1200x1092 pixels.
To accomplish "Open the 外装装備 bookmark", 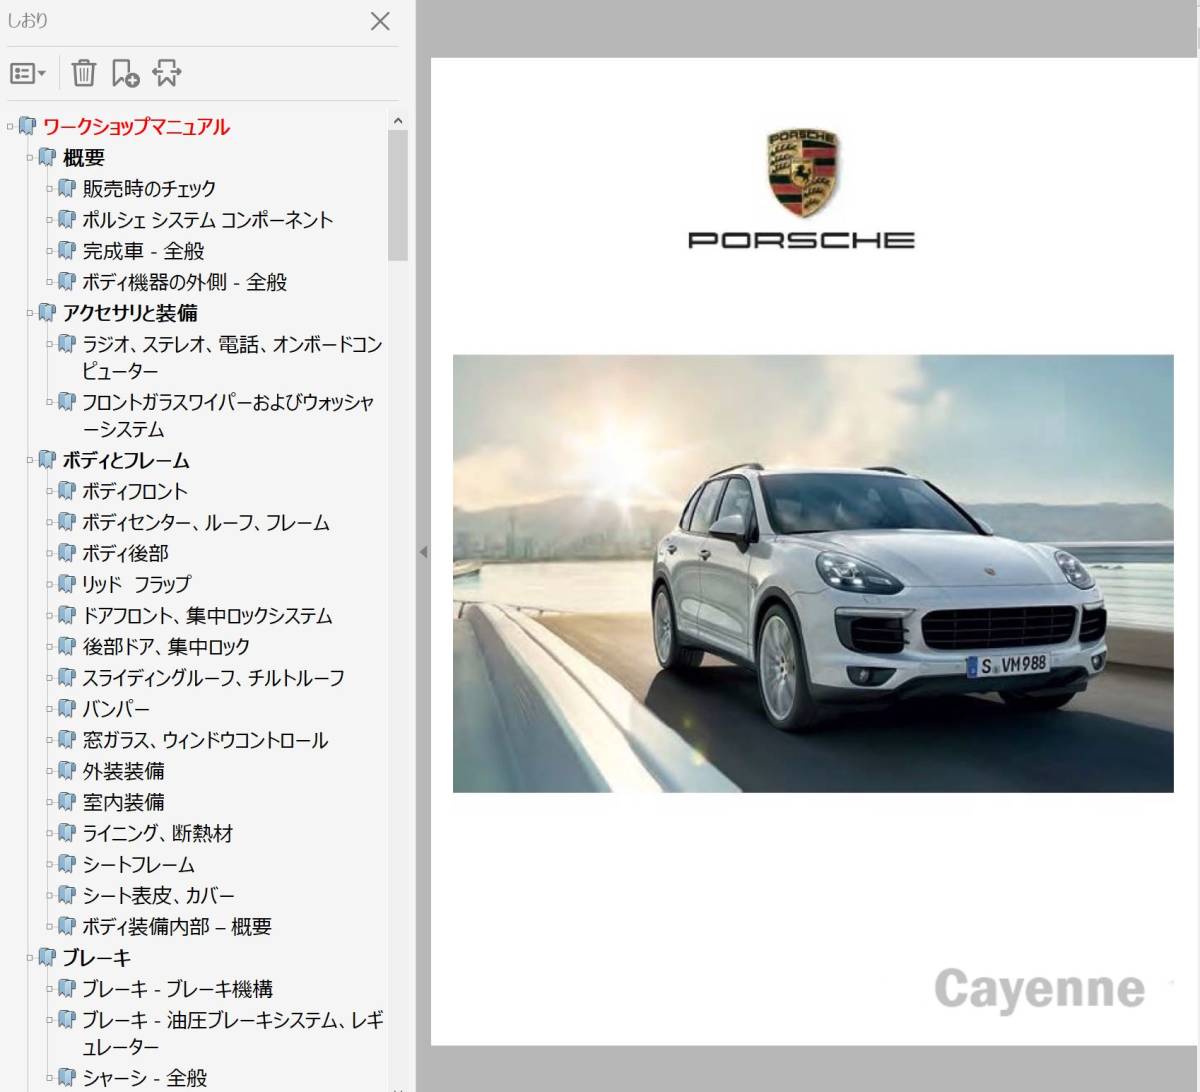I will pyautogui.click(x=123, y=771).
